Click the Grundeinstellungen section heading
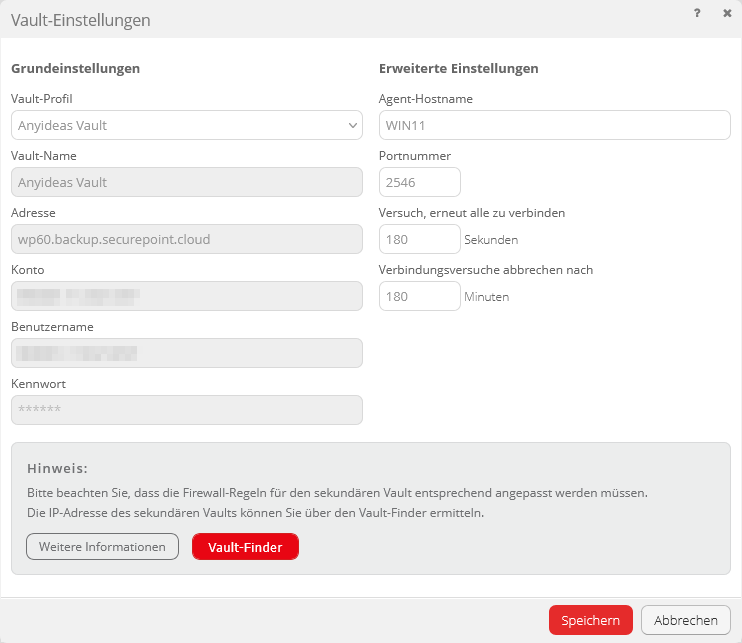 75,69
